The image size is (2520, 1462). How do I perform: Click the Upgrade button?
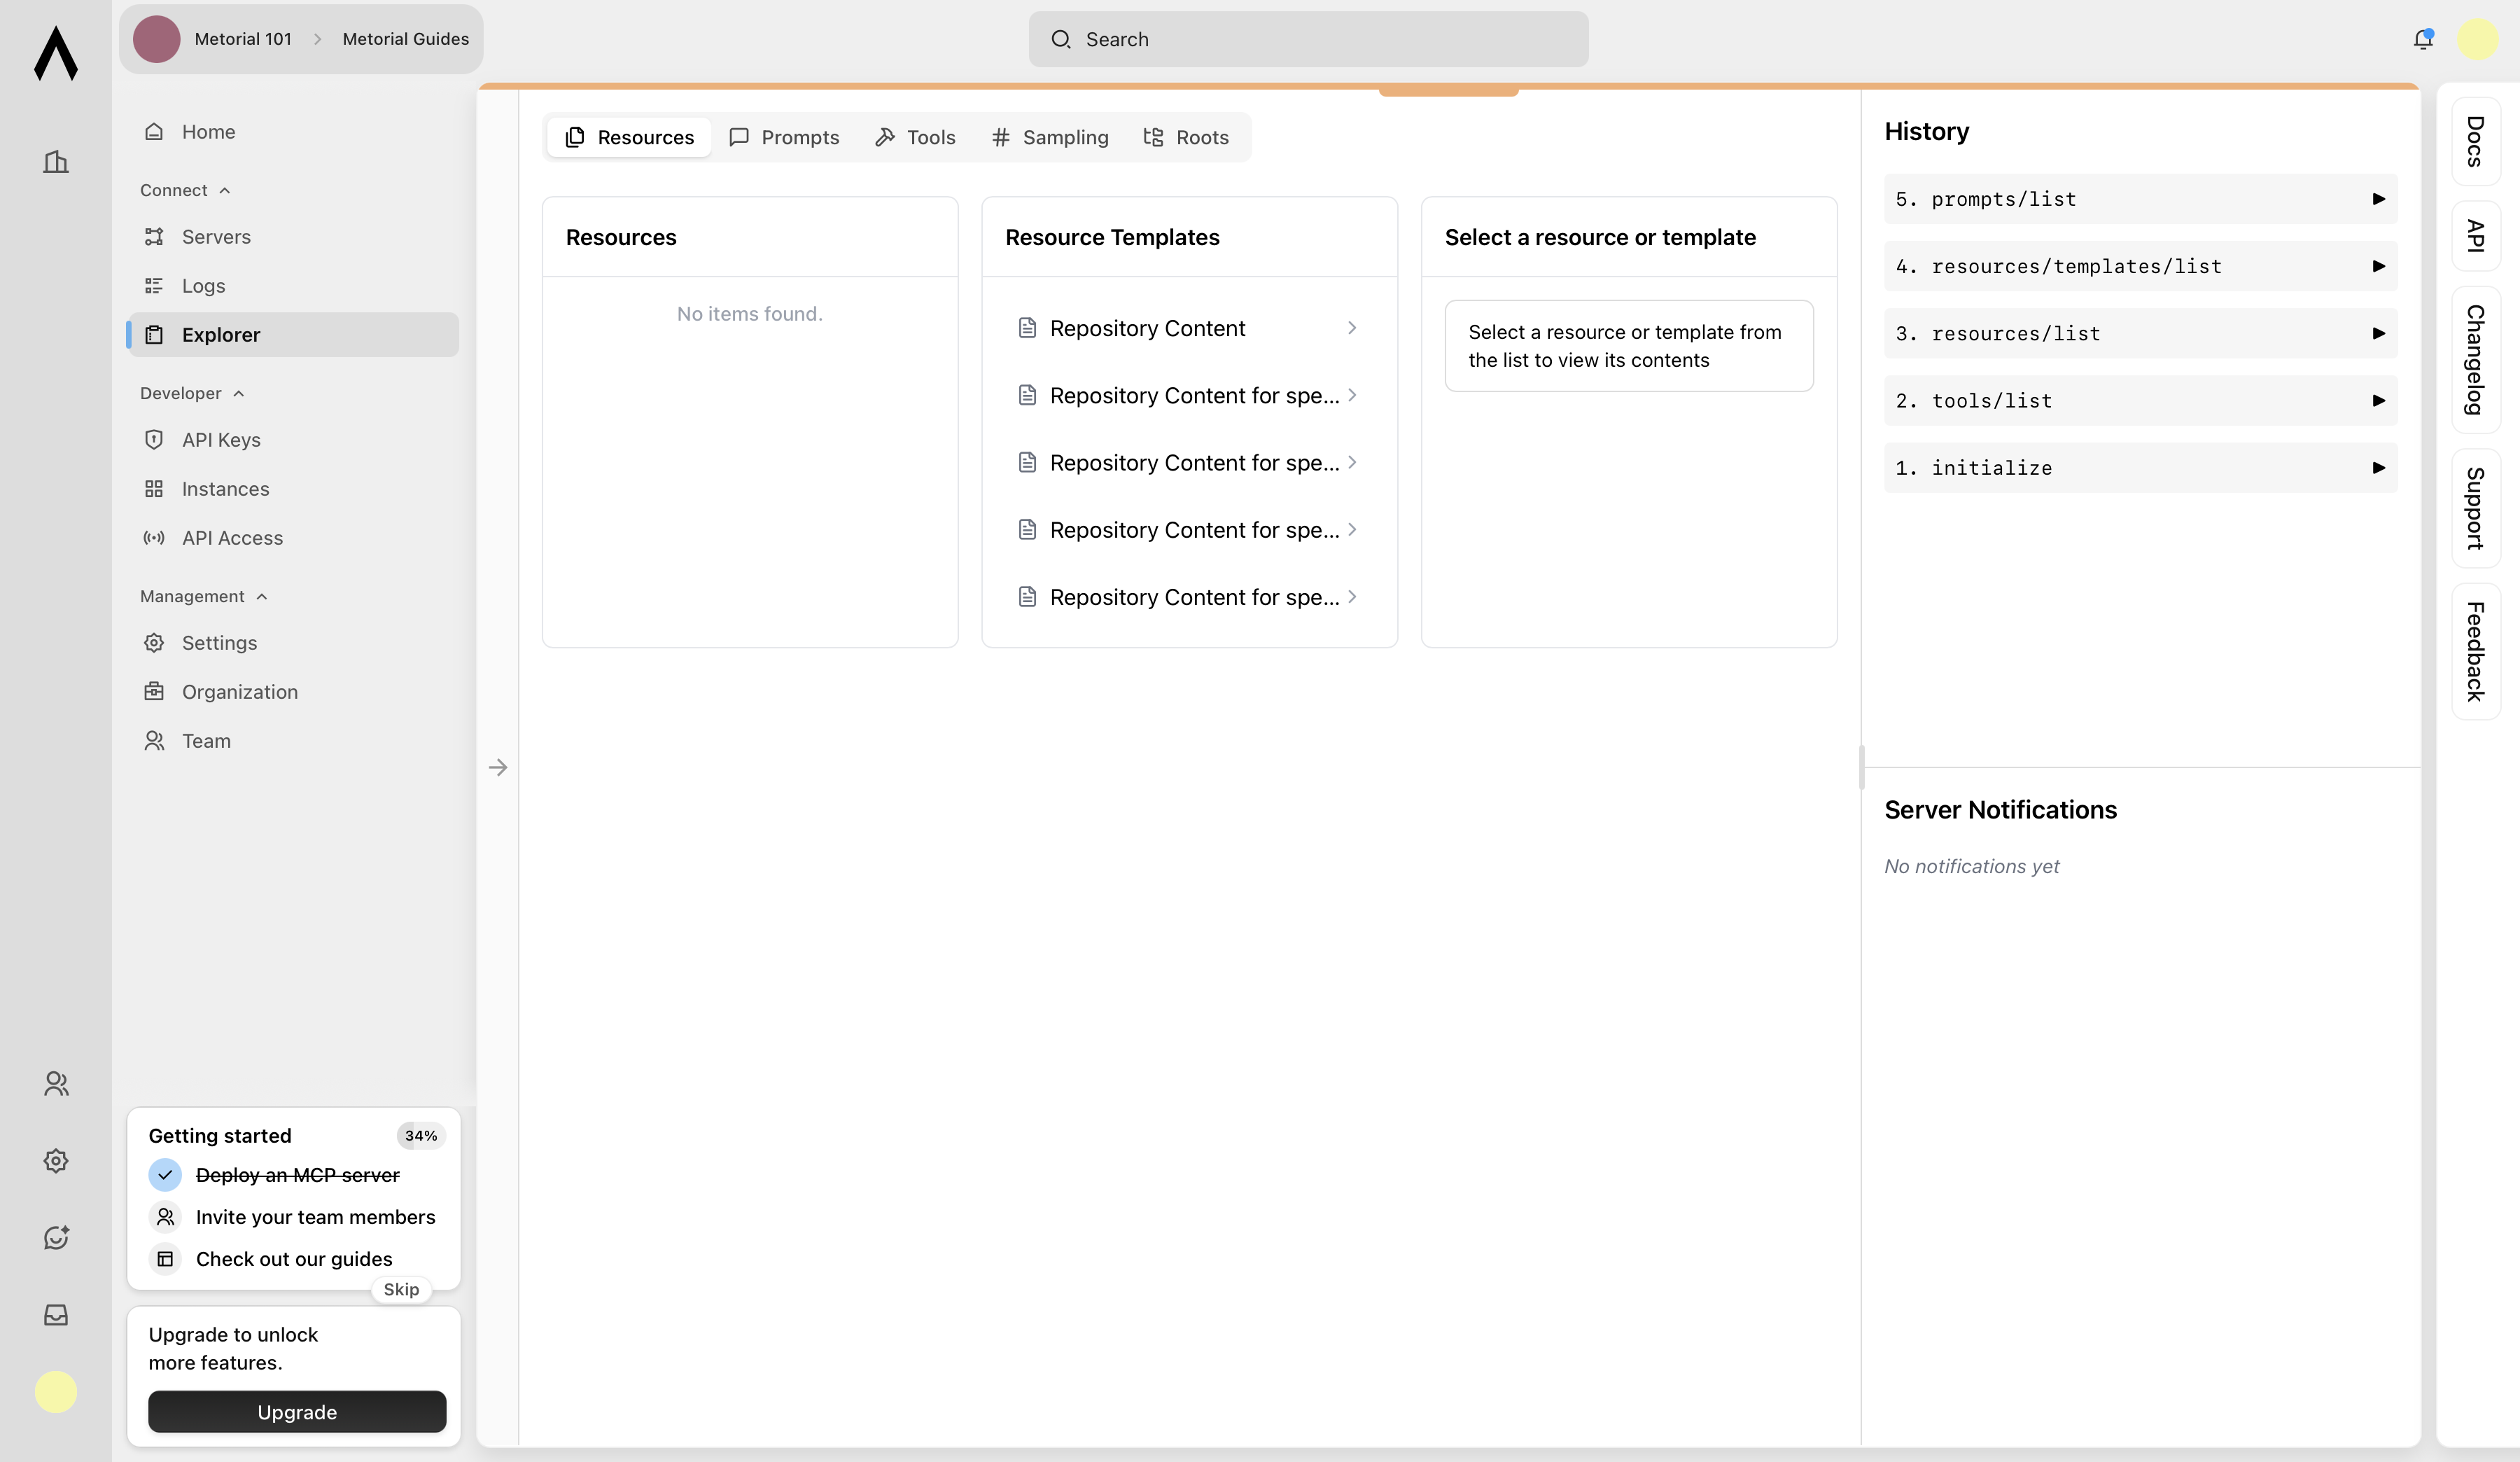(x=297, y=1411)
